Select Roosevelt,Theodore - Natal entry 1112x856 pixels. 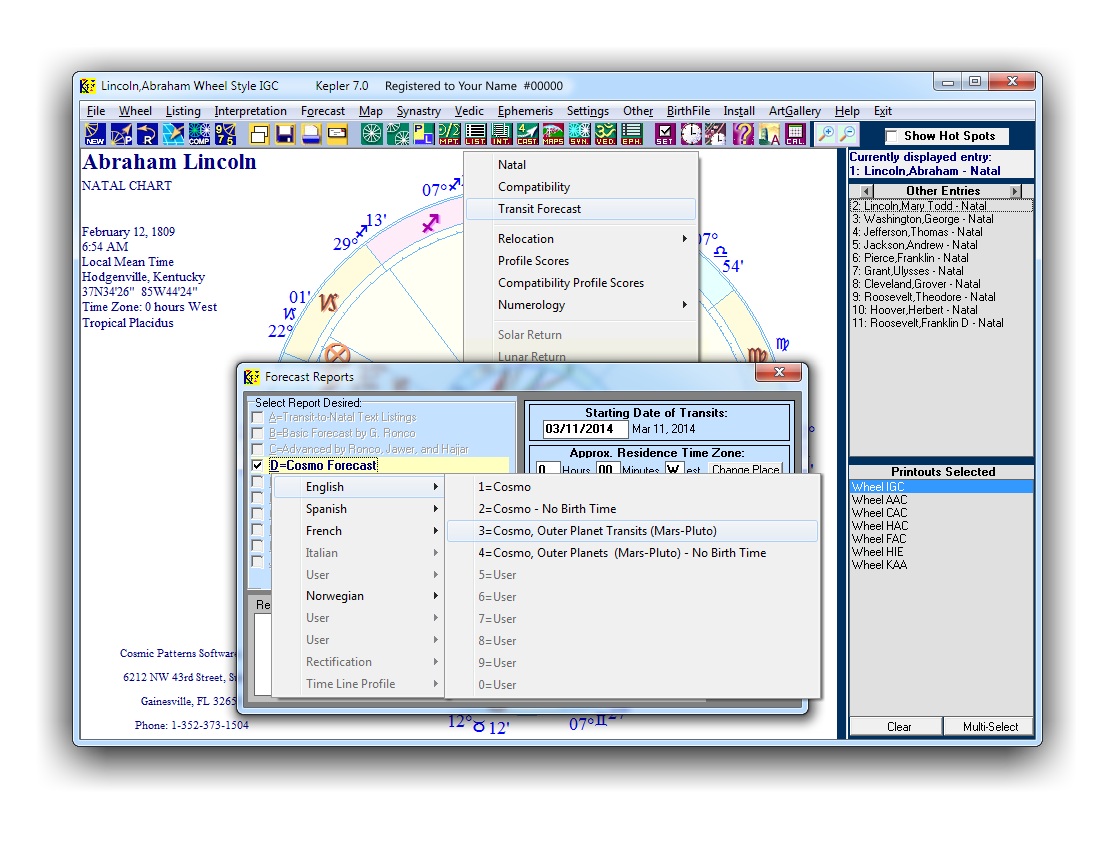(940, 296)
